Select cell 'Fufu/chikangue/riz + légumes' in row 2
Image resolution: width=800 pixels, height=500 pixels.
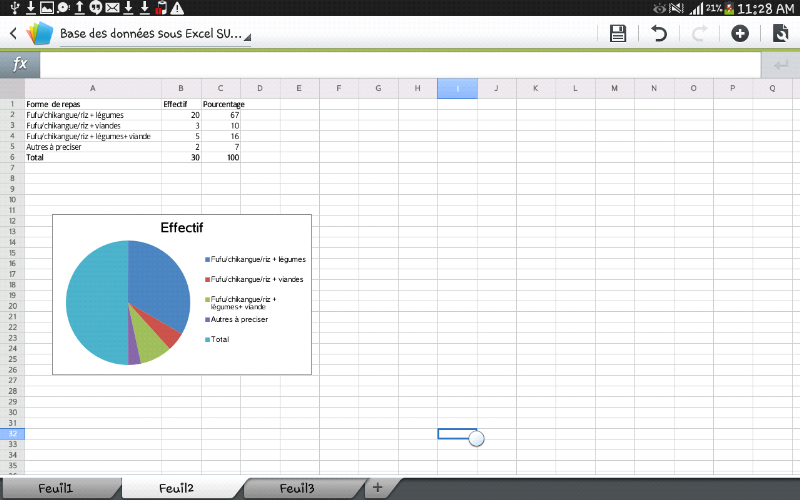(93, 115)
